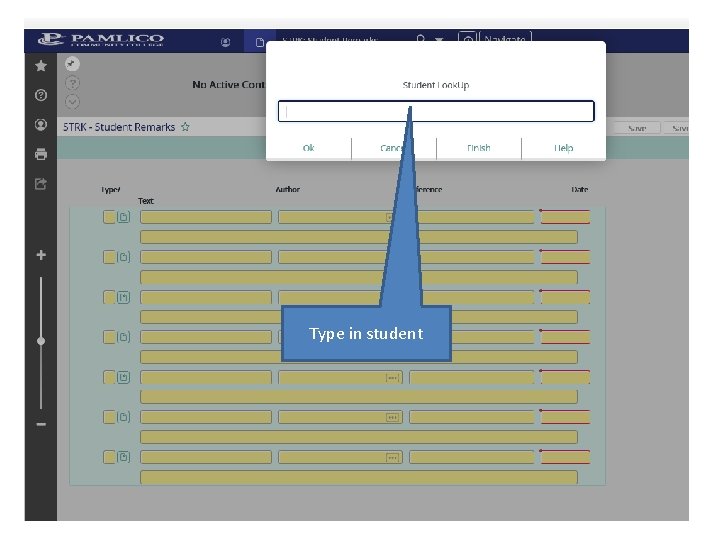Click the Author column header
This screenshot has height=540, width=720.
click(287, 189)
